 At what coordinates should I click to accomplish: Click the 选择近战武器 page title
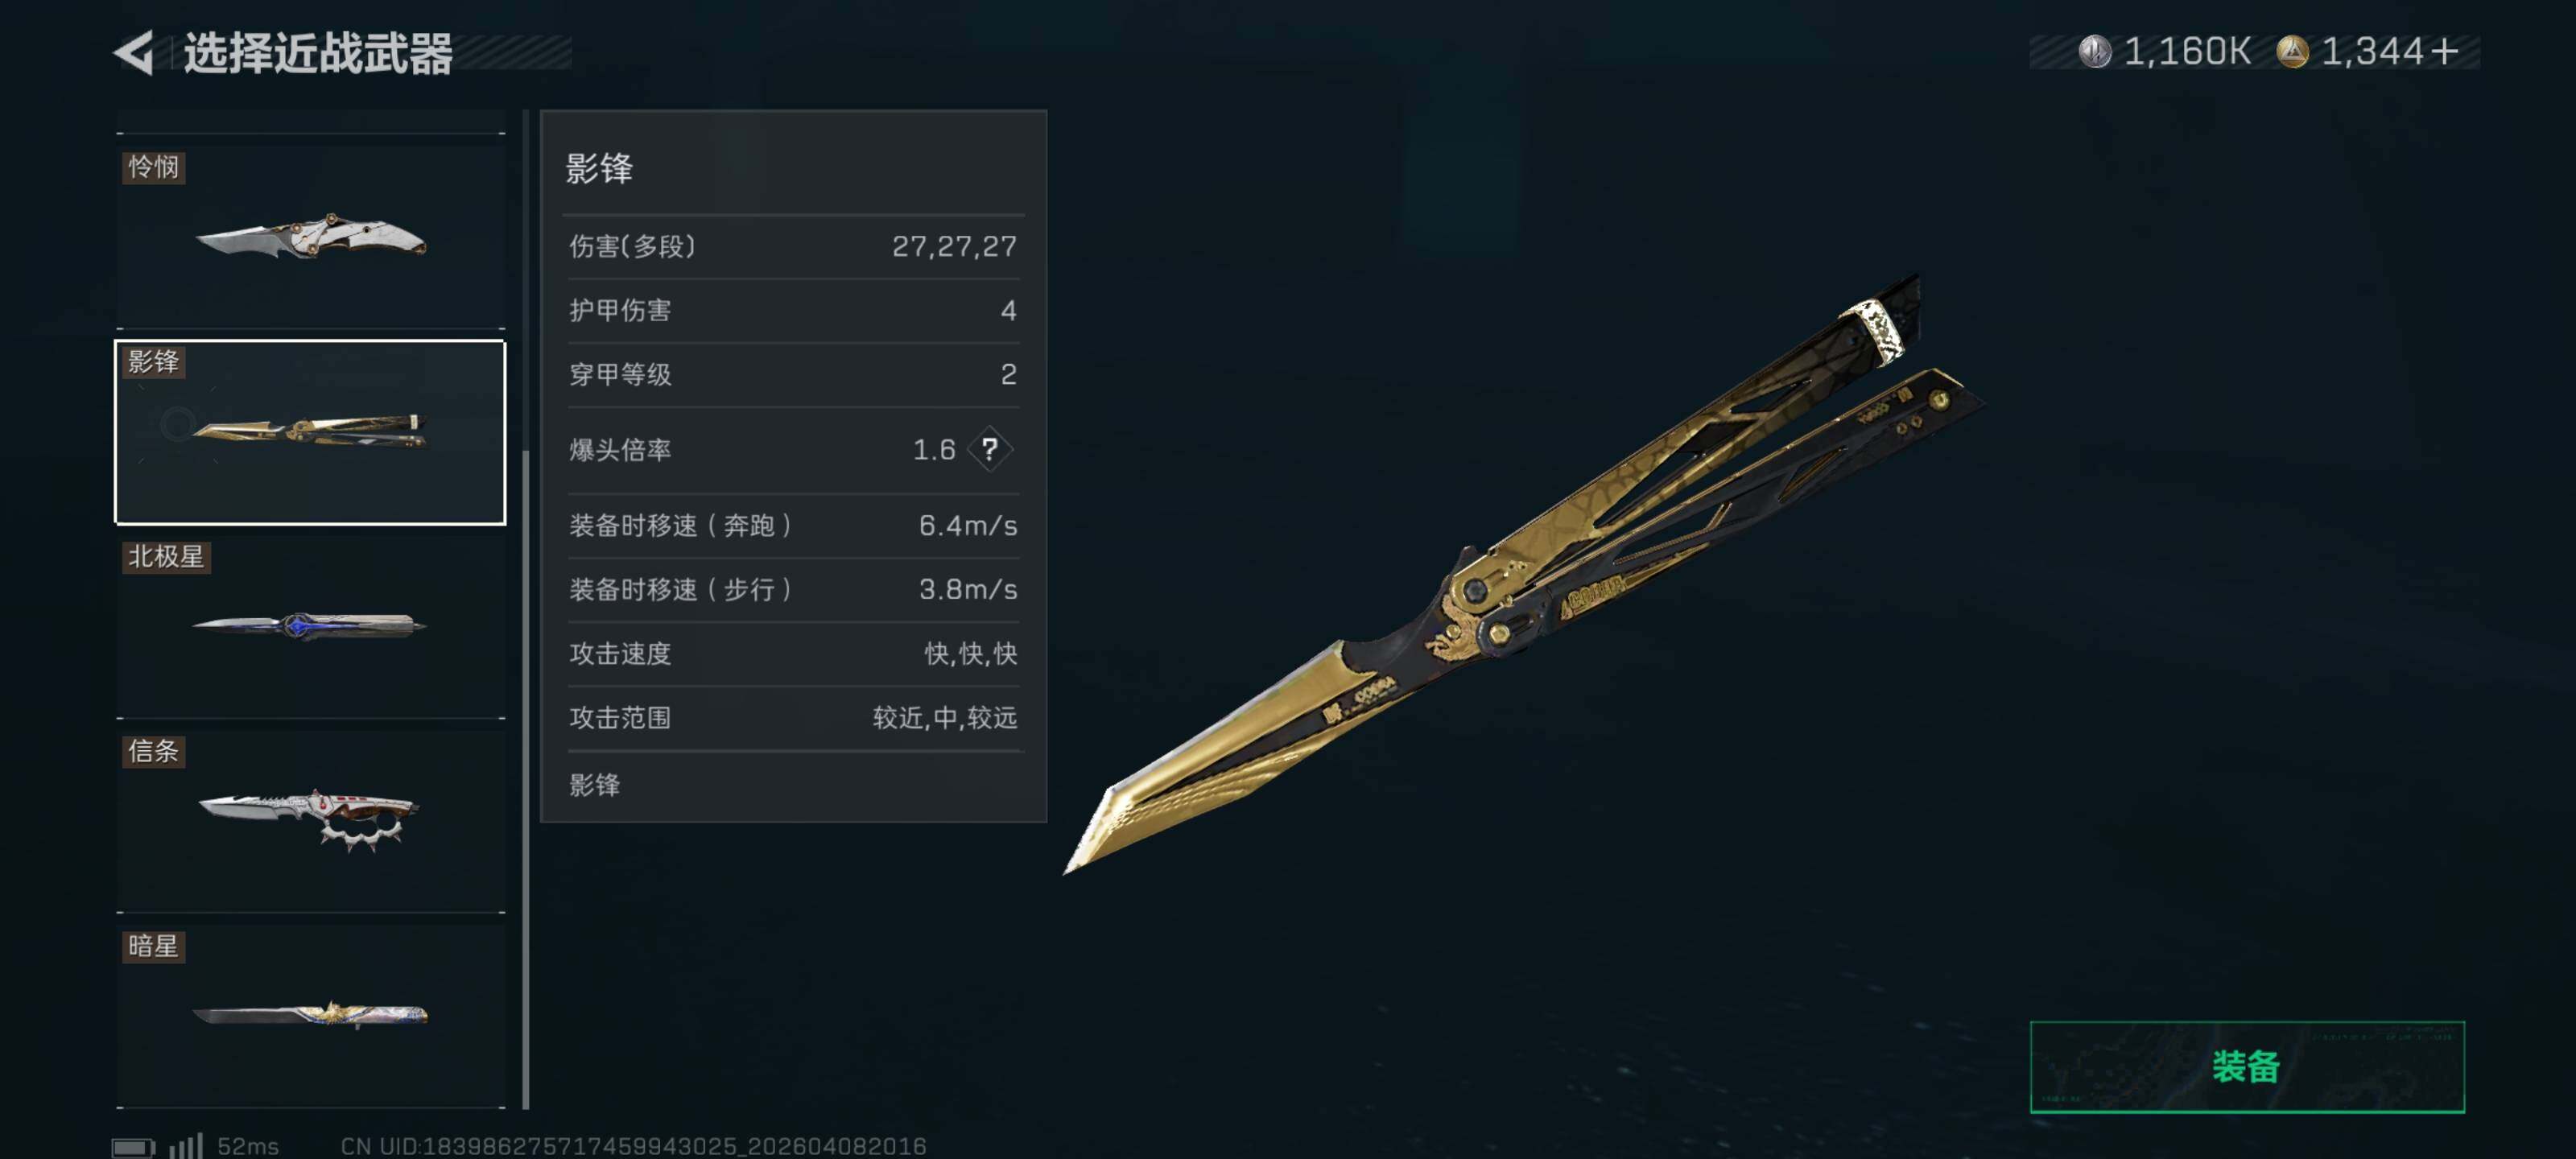(318, 53)
